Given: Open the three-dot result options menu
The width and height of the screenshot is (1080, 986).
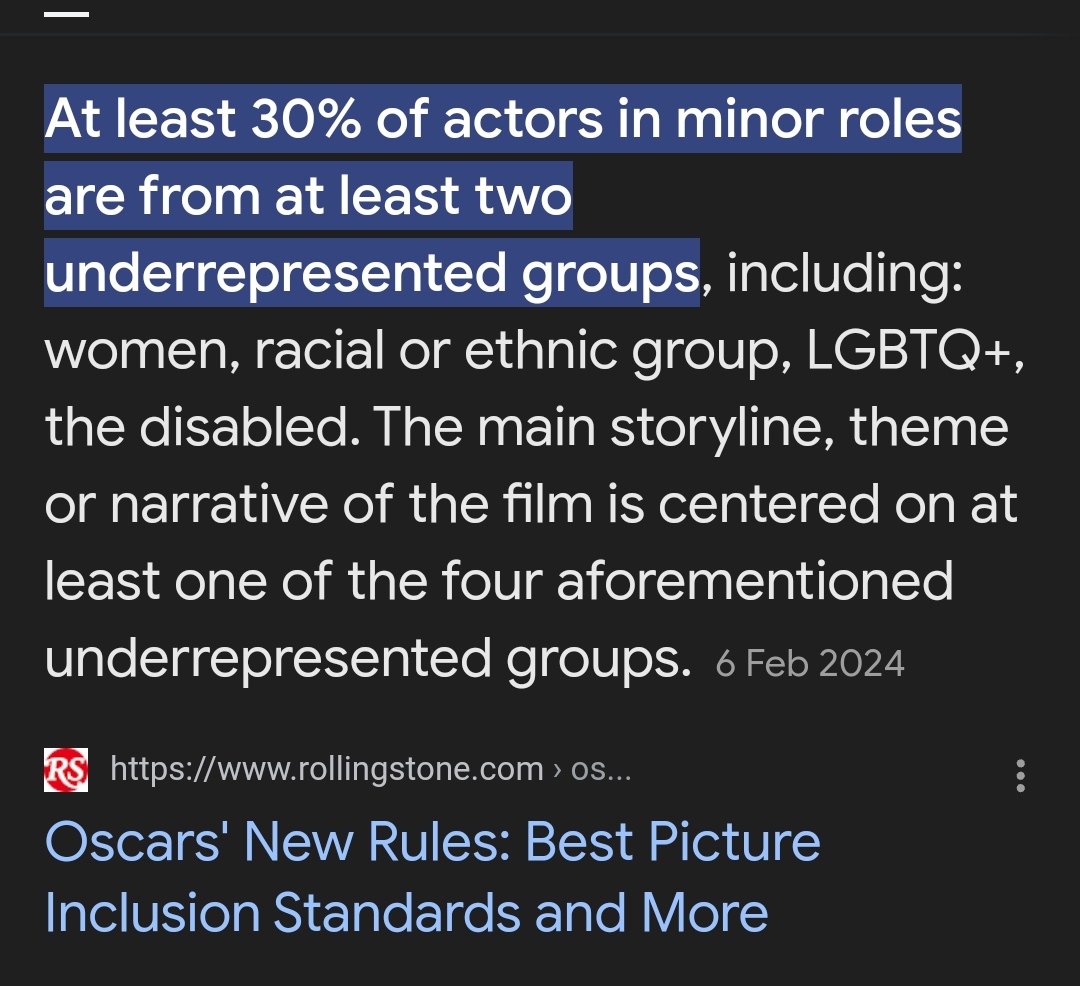Looking at the screenshot, I should click(x=1020, y=776).
